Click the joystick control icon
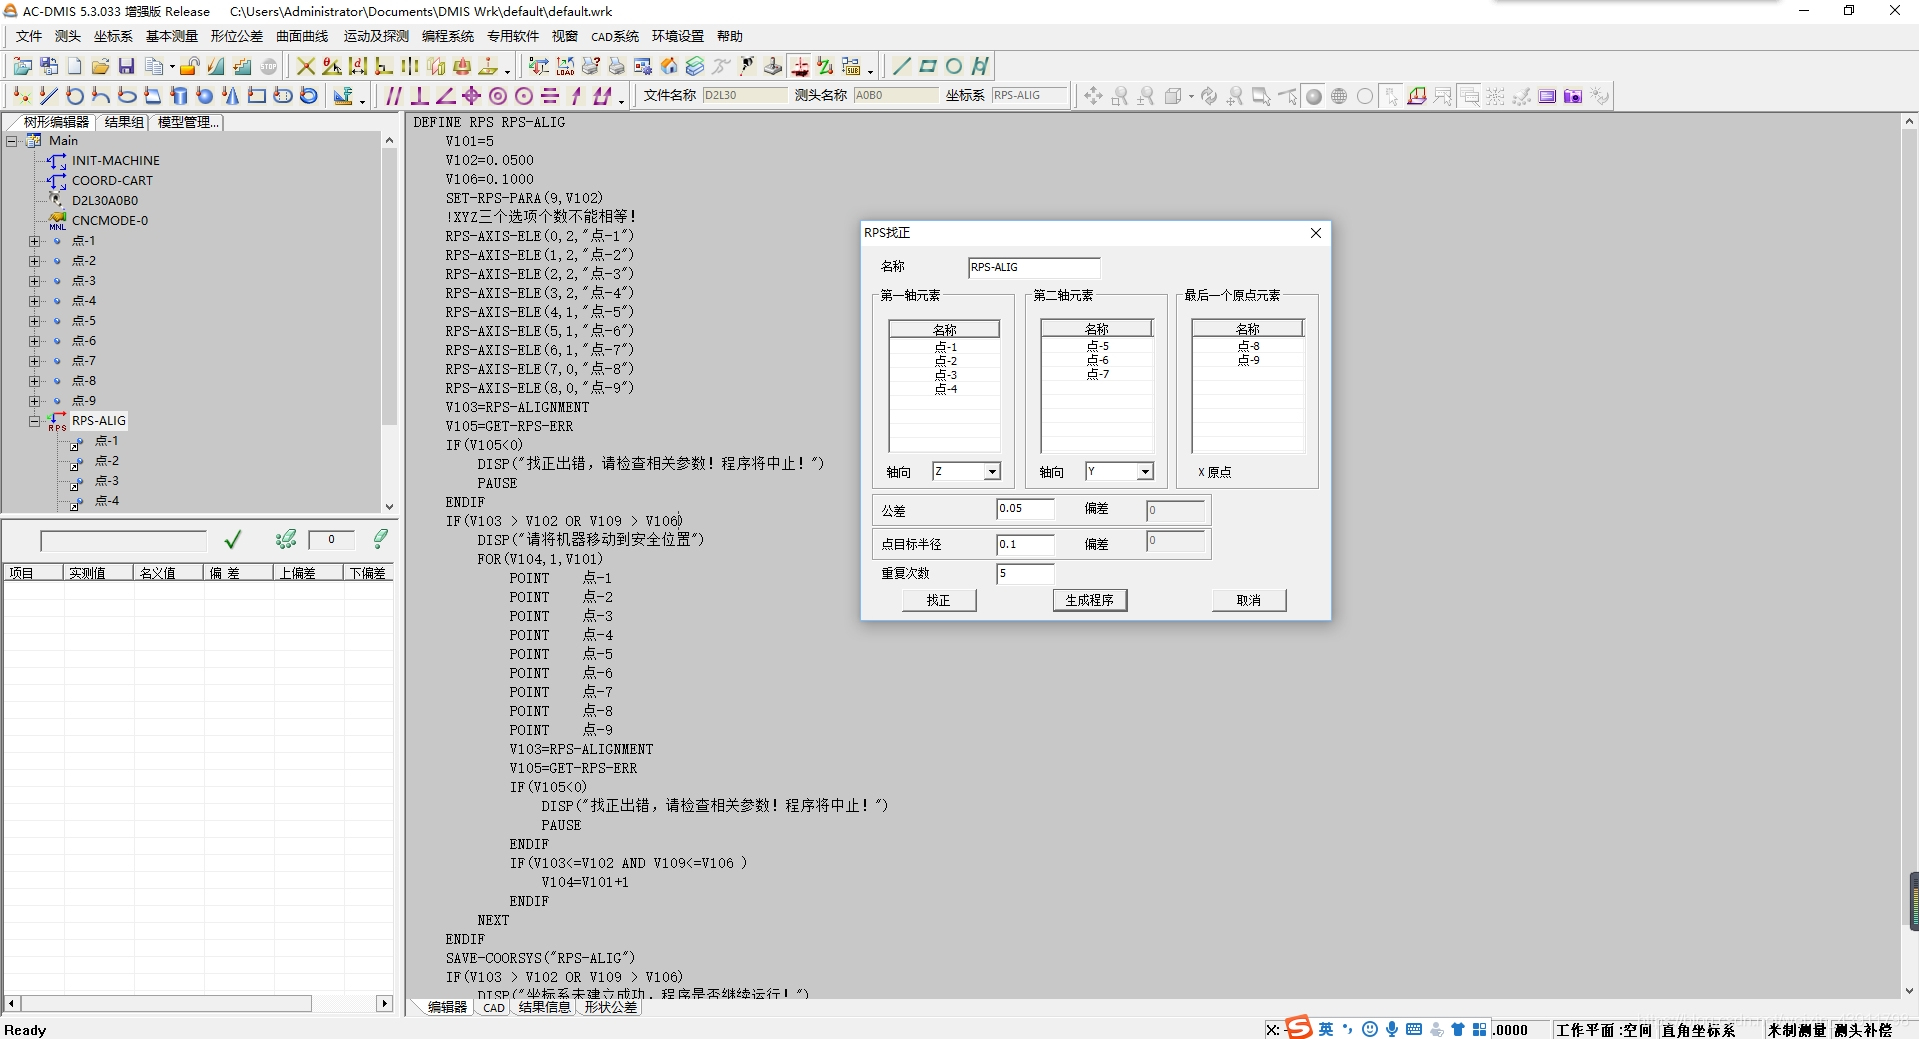The image size is (1919, 1039). coord(772,66)
